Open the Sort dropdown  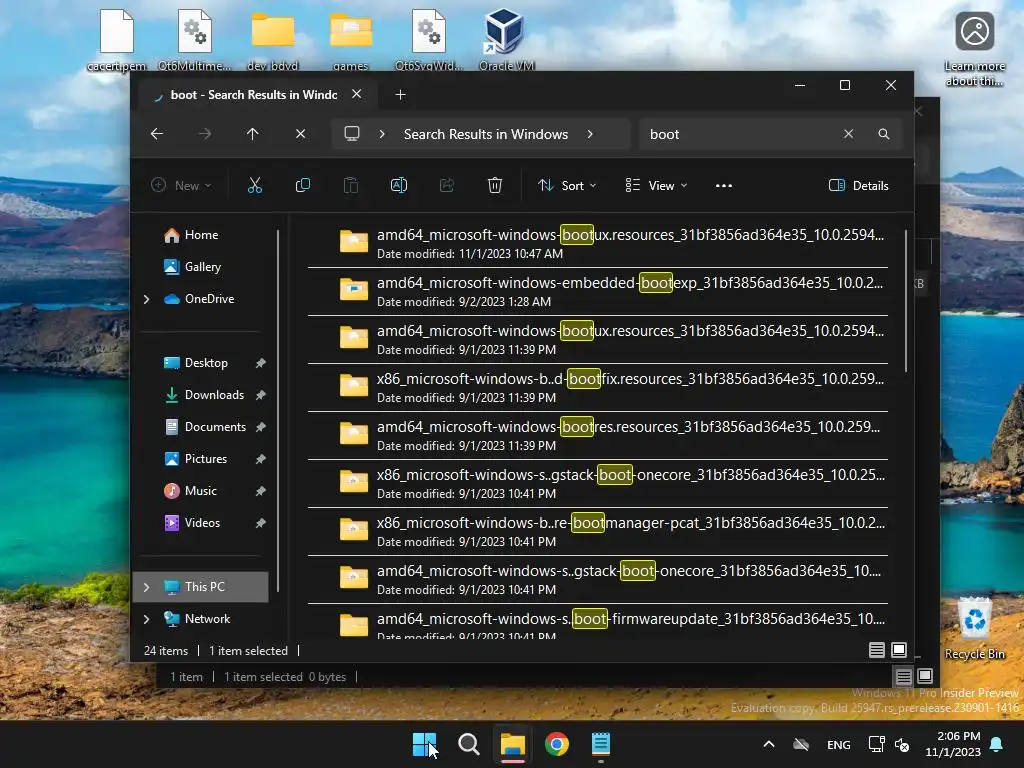[x=567, y=185]
